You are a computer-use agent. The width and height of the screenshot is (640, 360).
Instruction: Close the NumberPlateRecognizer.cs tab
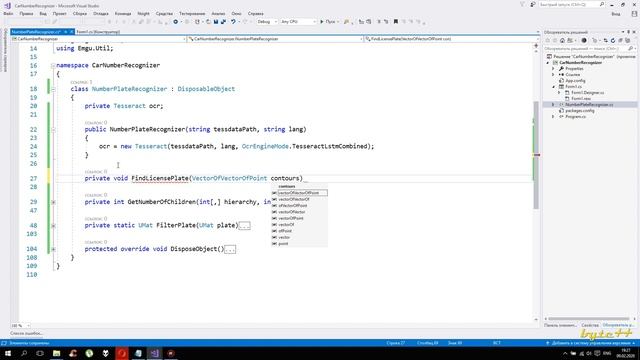(x=71, y=32)
